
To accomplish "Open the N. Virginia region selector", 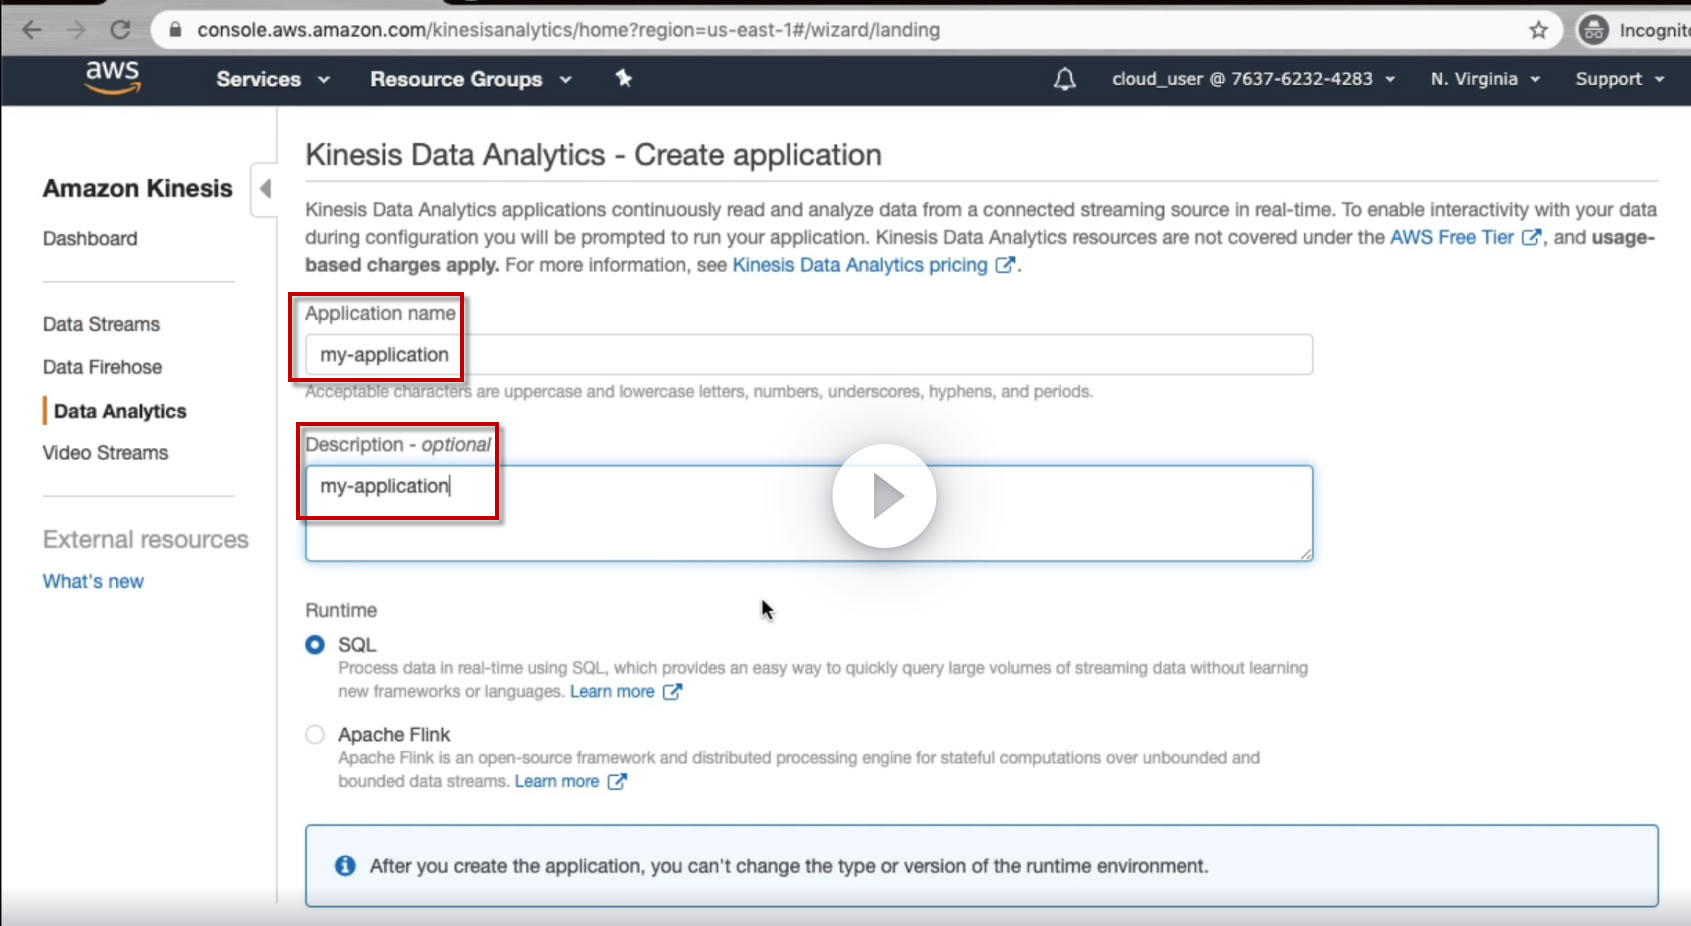I will pyautogui.click(x=1484, y=79).
